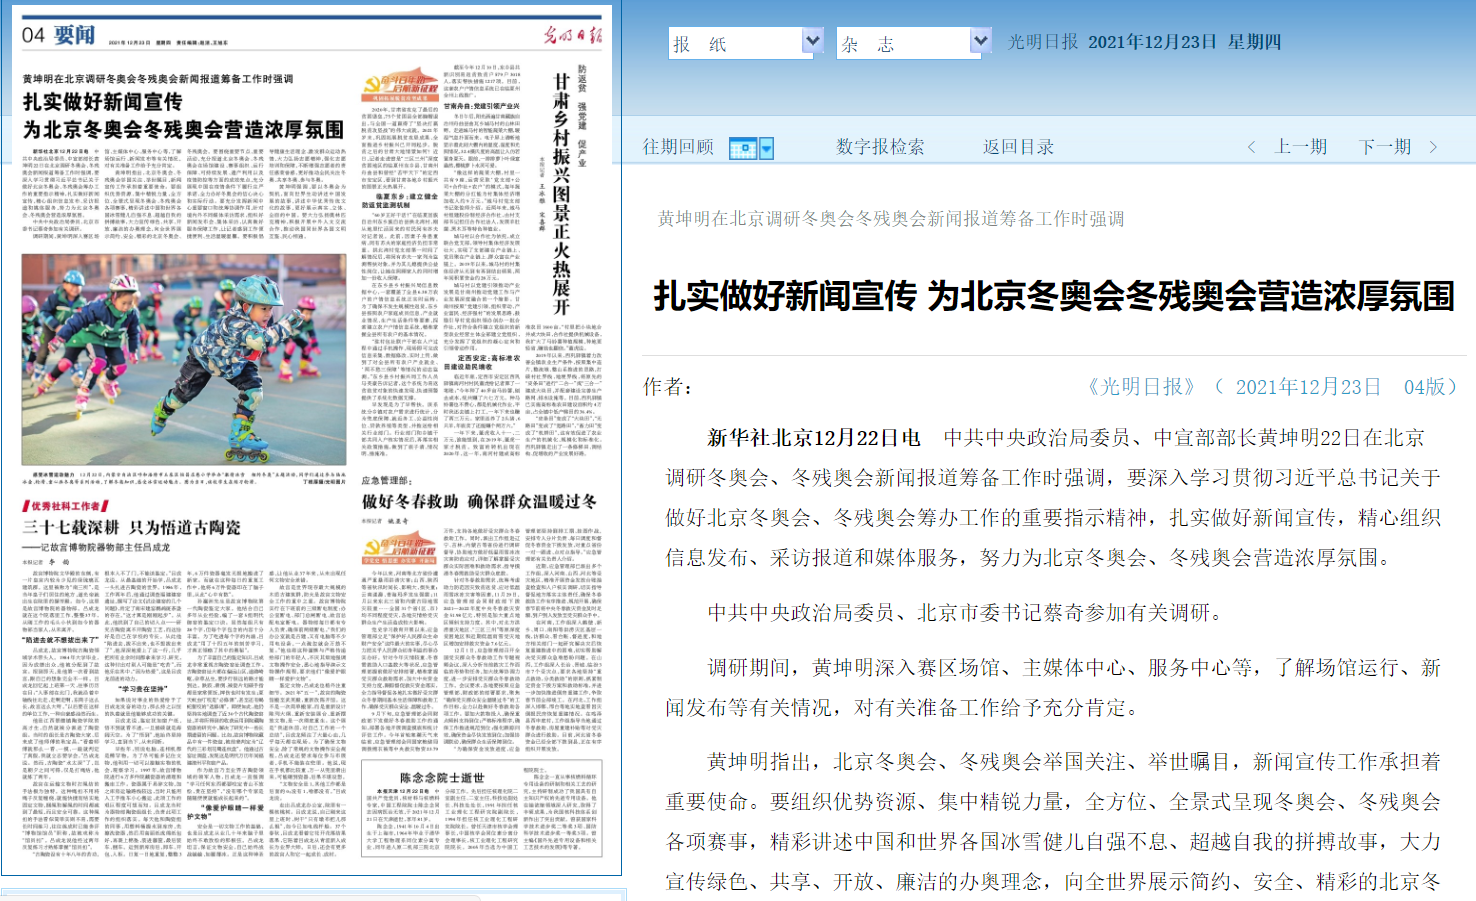
Task: Click 04 要闻 page label on newspaper
Action: [58, 35]
